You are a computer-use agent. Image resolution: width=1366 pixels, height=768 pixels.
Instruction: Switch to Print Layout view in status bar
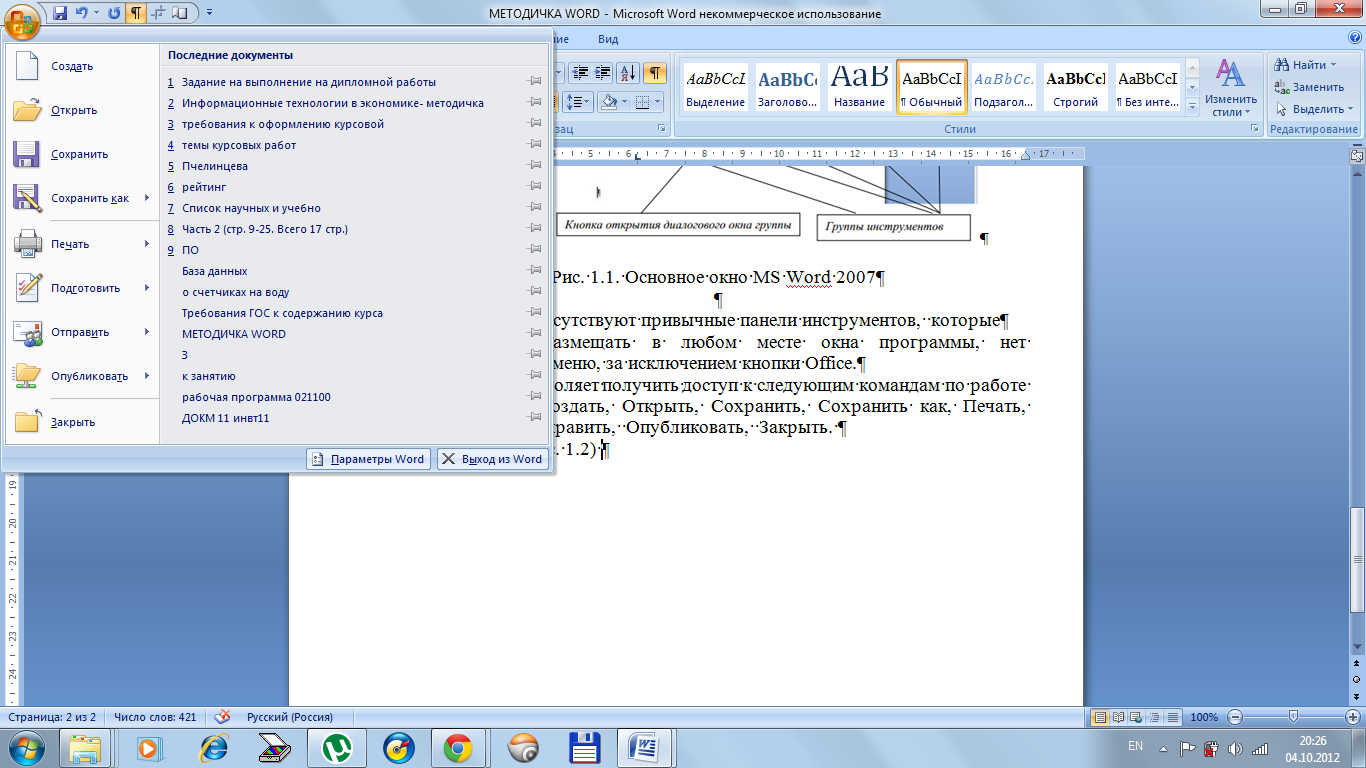click(x=1101, y=717)
